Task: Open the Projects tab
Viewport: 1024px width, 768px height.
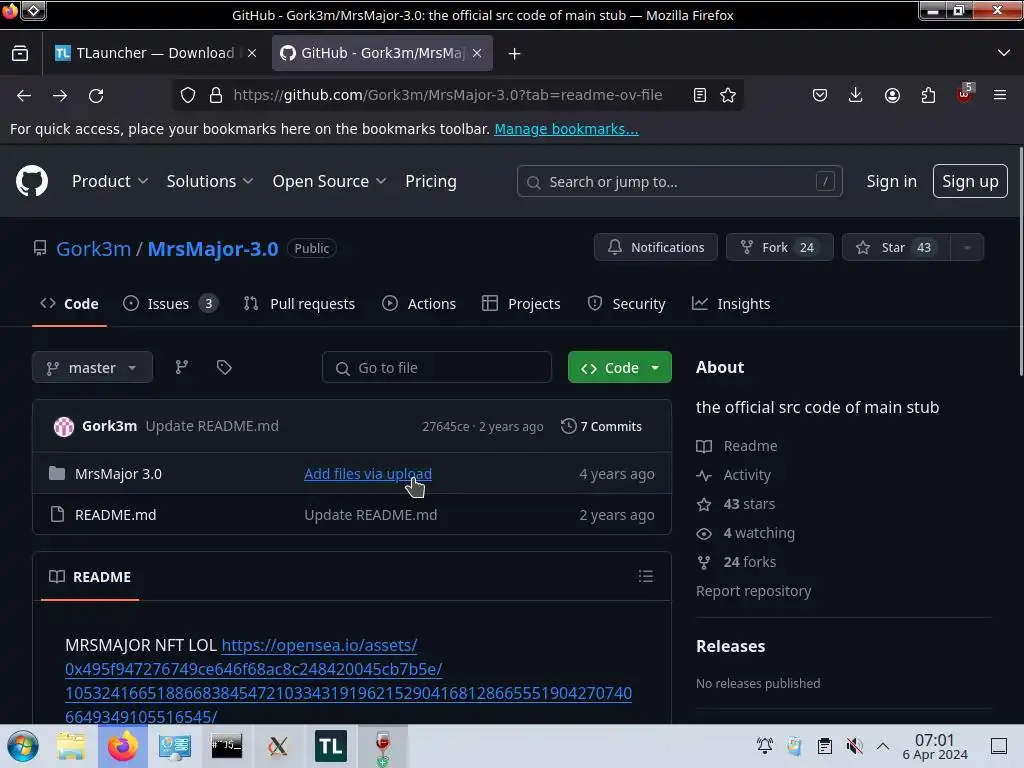Action: [521, 304]
